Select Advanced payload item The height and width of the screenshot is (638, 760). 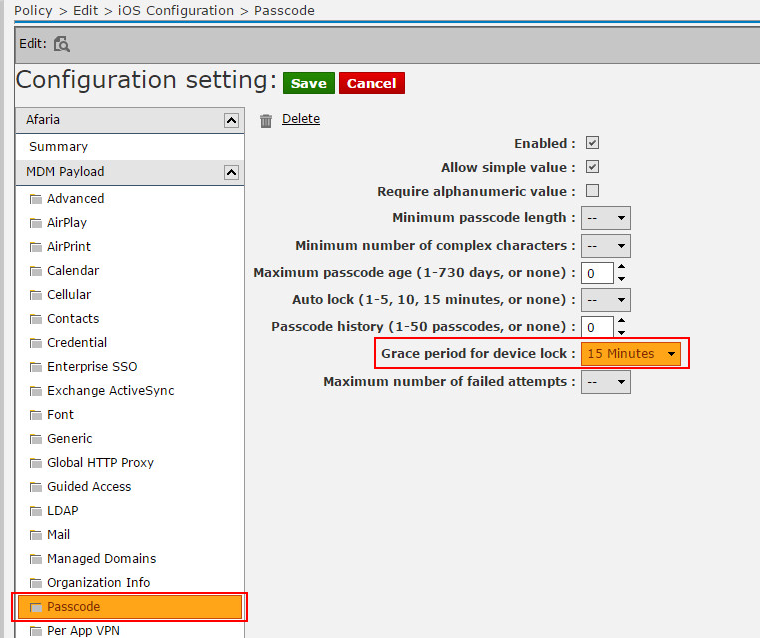(x=76, y=199)
